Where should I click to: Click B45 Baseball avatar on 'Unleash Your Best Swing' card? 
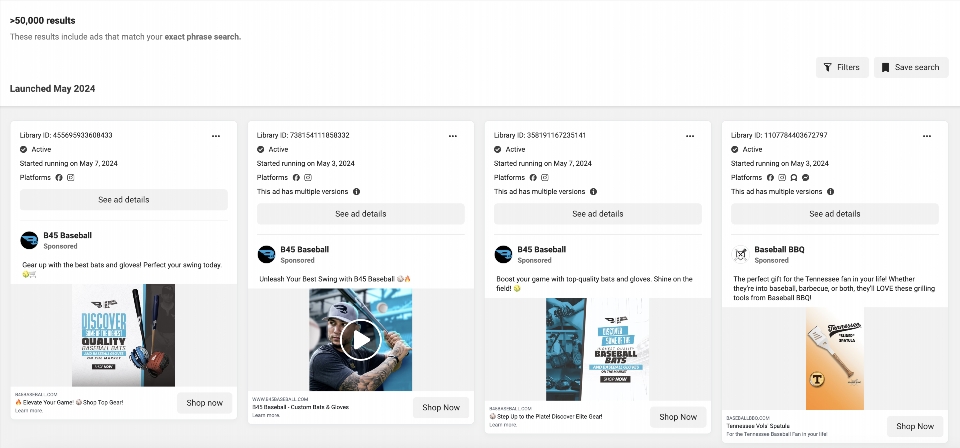[266, 254]
